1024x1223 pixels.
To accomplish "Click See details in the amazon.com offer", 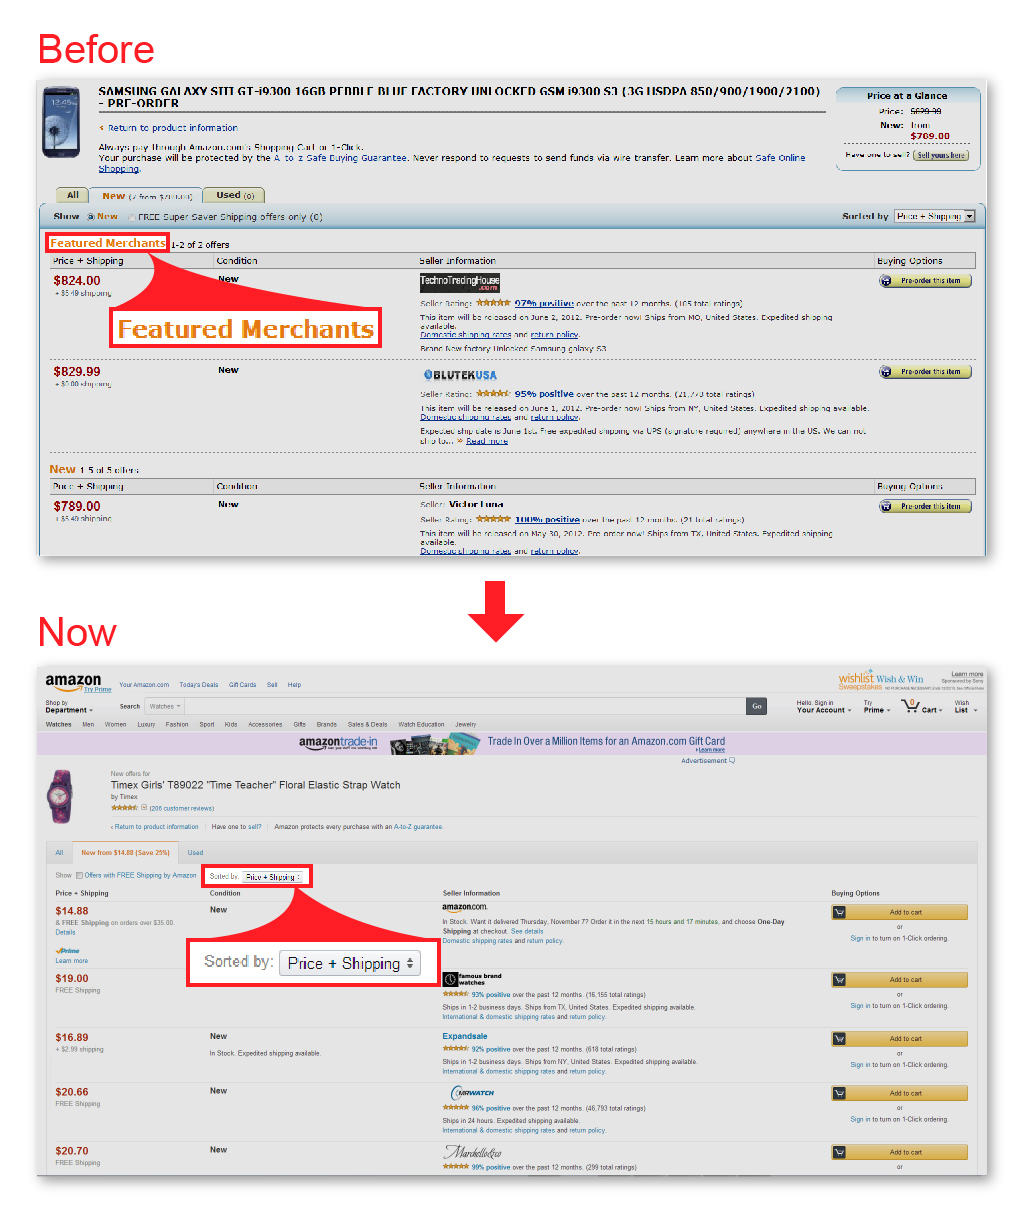I will click(x=527, y=931).
